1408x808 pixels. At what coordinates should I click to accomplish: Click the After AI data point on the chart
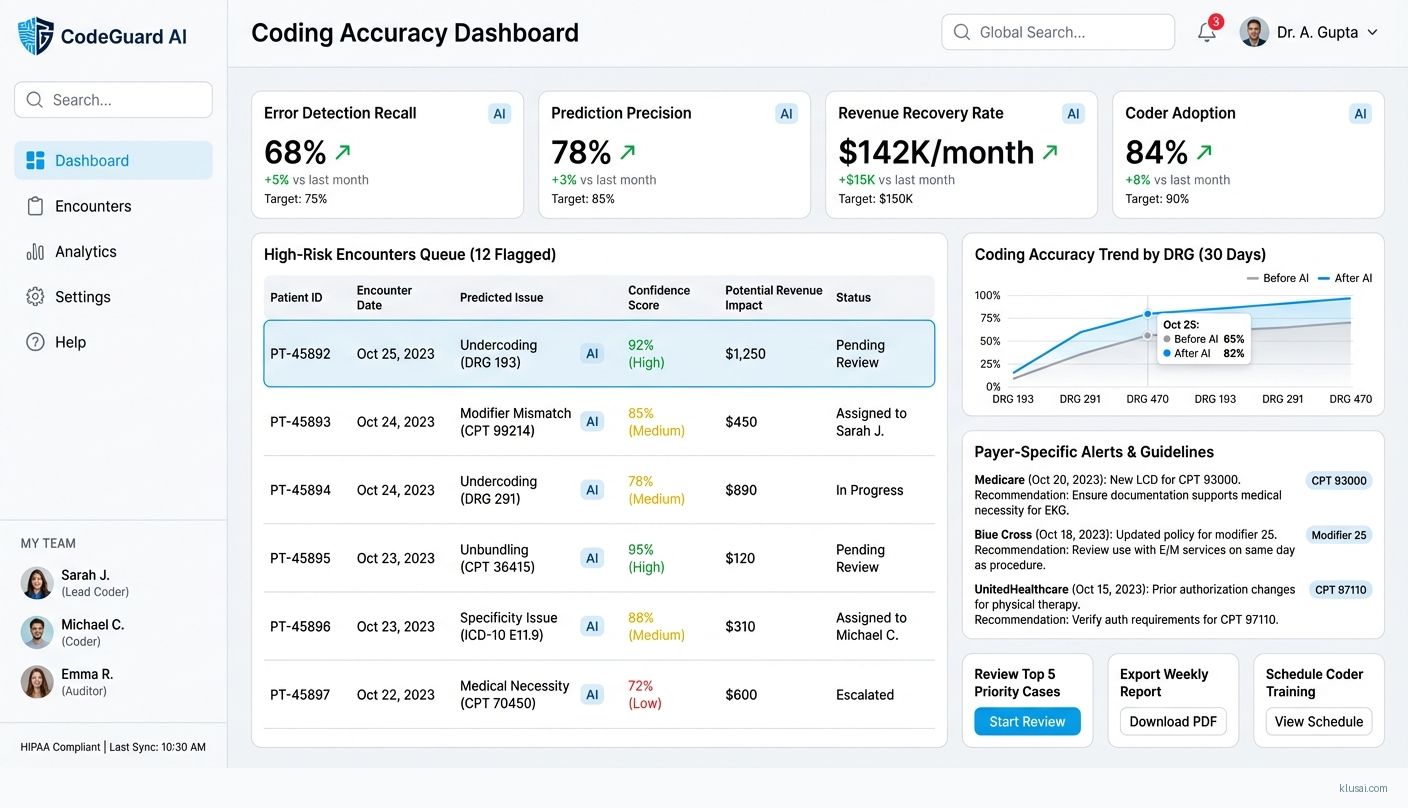tap(1147, 314)
